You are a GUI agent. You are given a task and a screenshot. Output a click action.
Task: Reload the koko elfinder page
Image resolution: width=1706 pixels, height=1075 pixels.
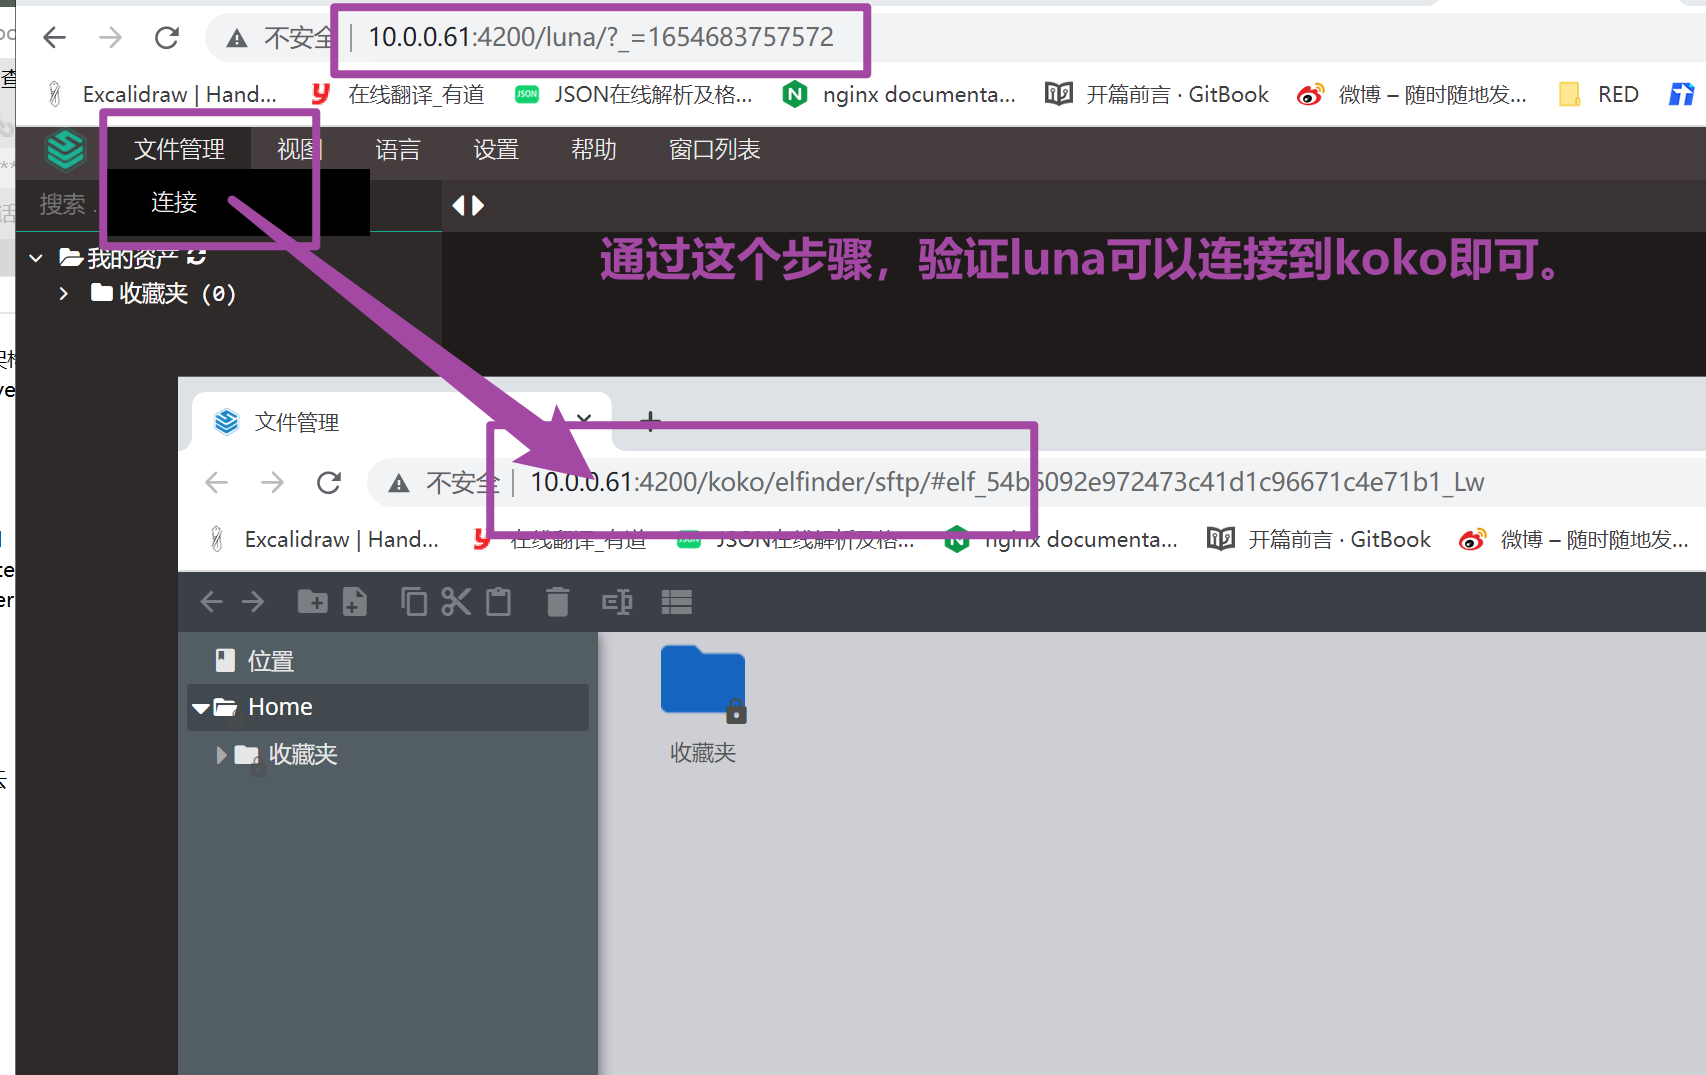[329, 483]
